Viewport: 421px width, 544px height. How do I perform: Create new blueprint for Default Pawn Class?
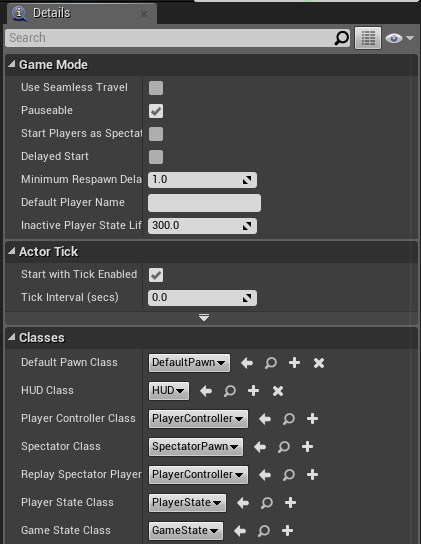(294, 363)
